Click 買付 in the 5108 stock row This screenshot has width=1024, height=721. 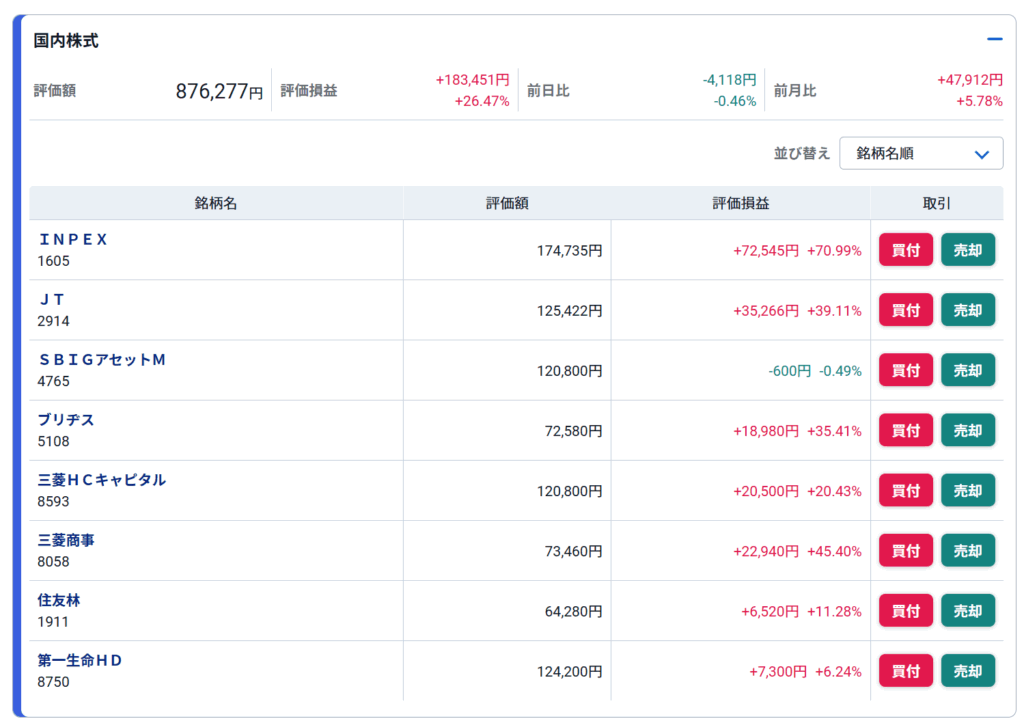click(905, 430)
